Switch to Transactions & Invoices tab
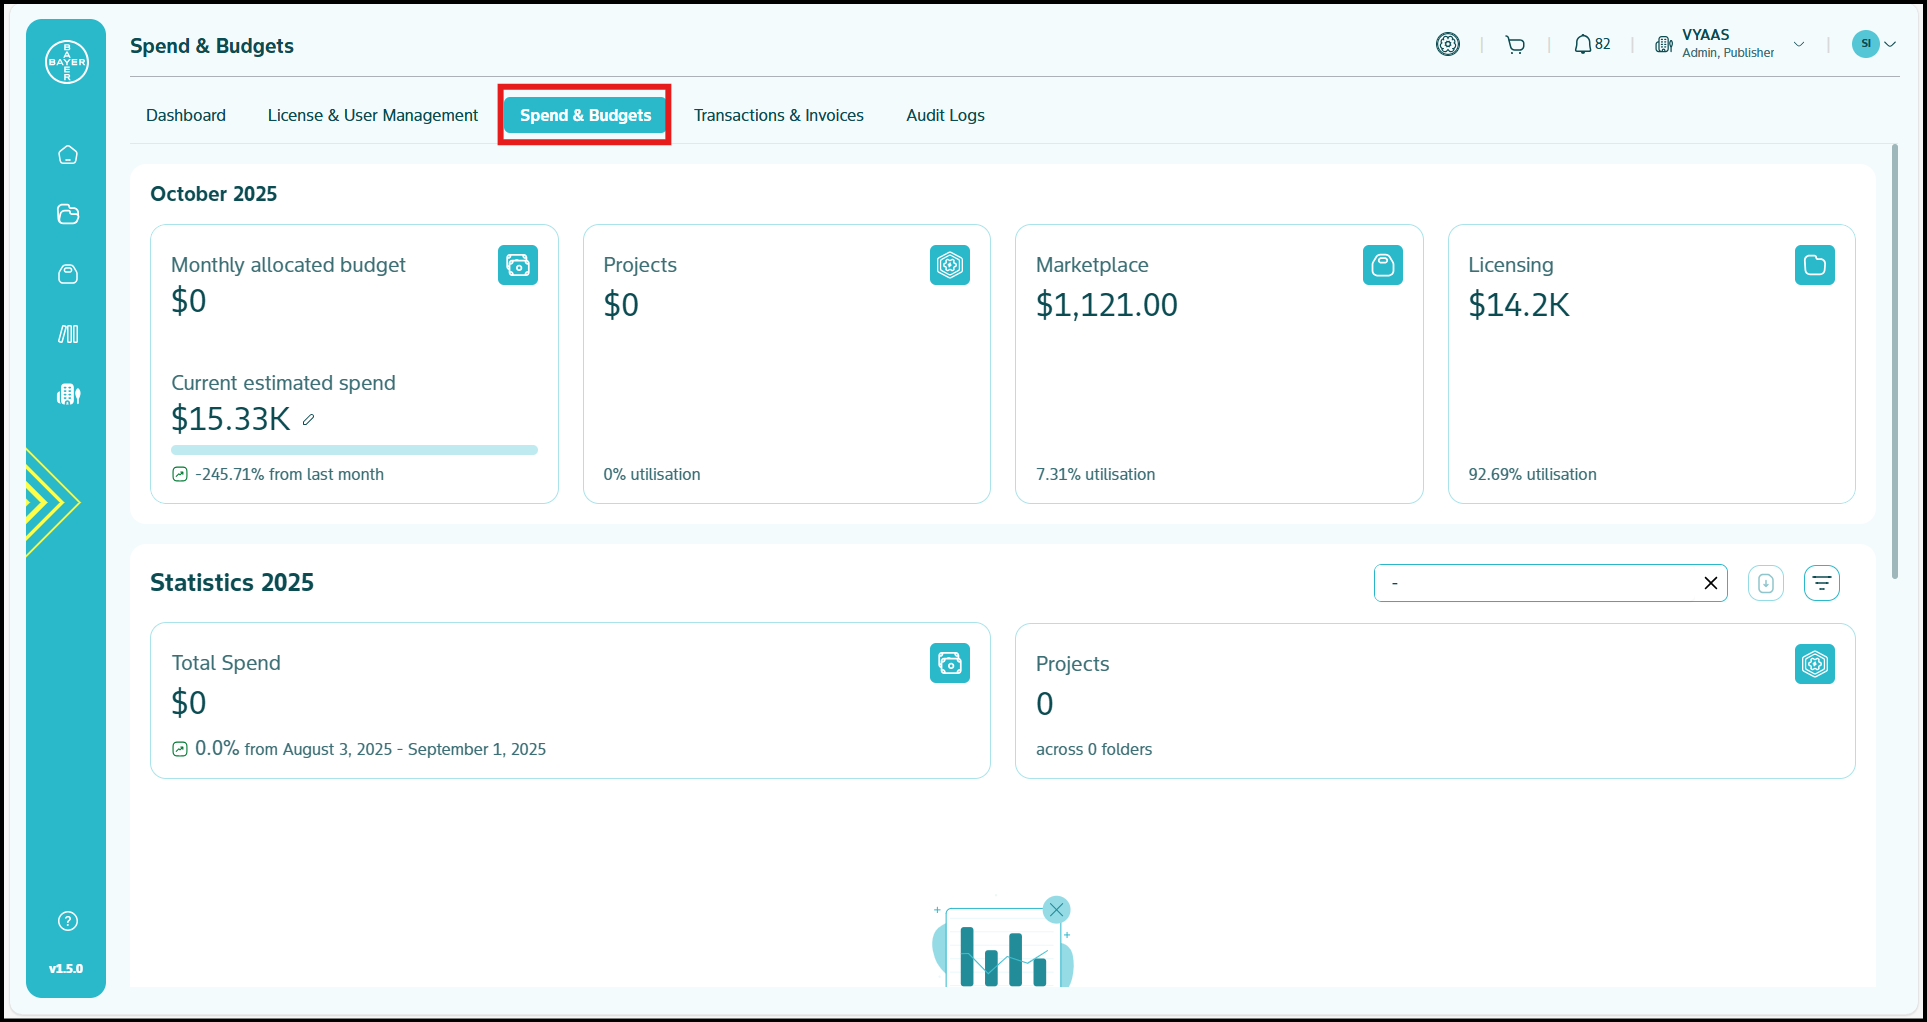 pos(778,115)
